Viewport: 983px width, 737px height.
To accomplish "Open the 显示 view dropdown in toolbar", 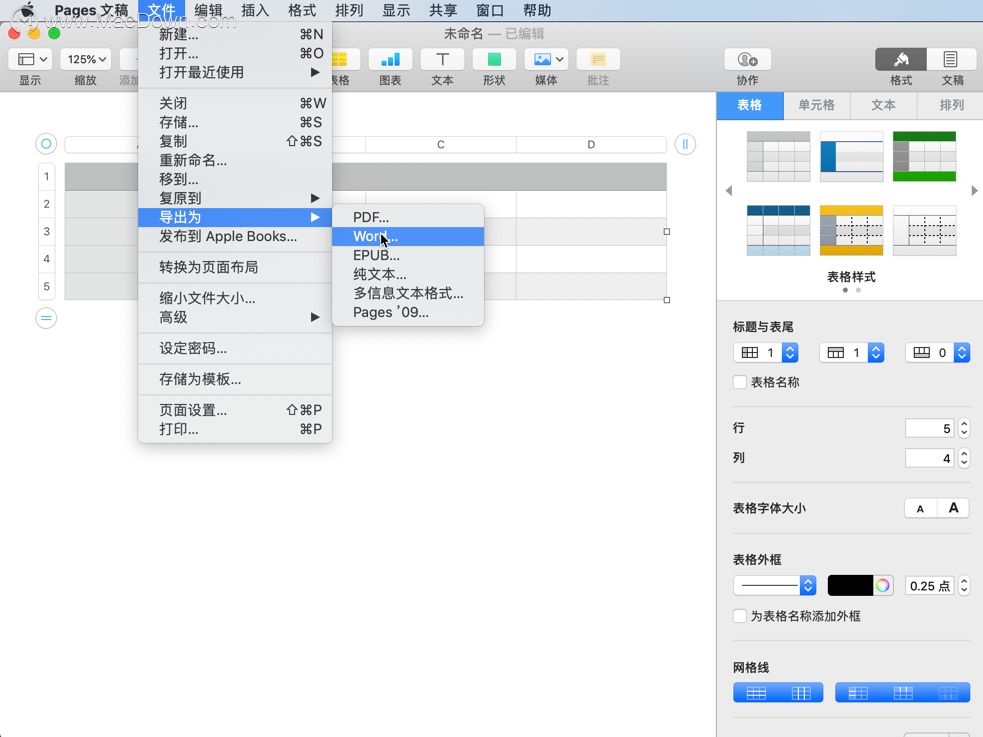I will coord(30,60).
